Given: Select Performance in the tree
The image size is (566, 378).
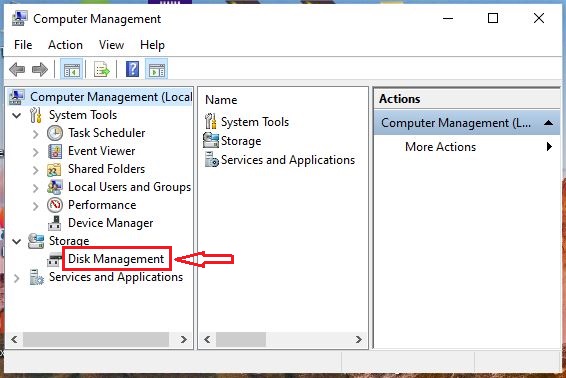Looking at the screenshot, I should (102, 205).
